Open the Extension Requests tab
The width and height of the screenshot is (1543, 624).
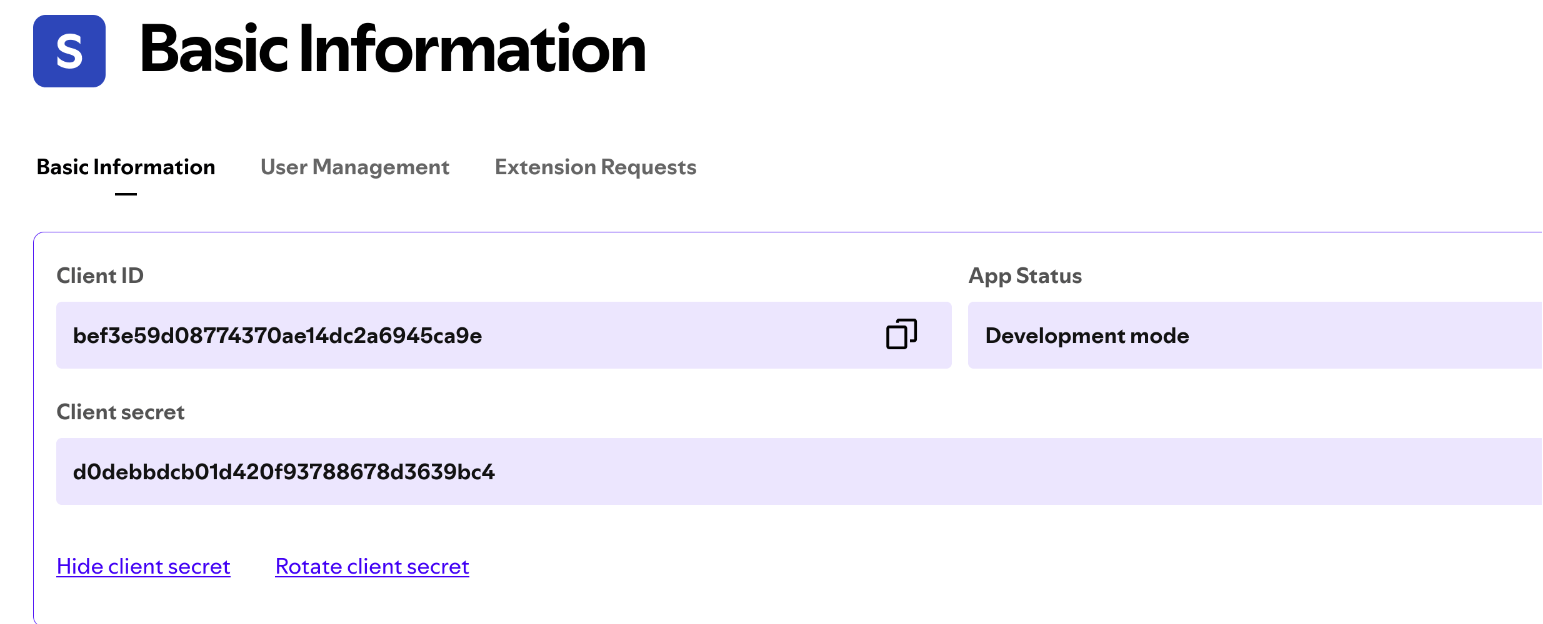pyautogui.click(x=595, y=167)
